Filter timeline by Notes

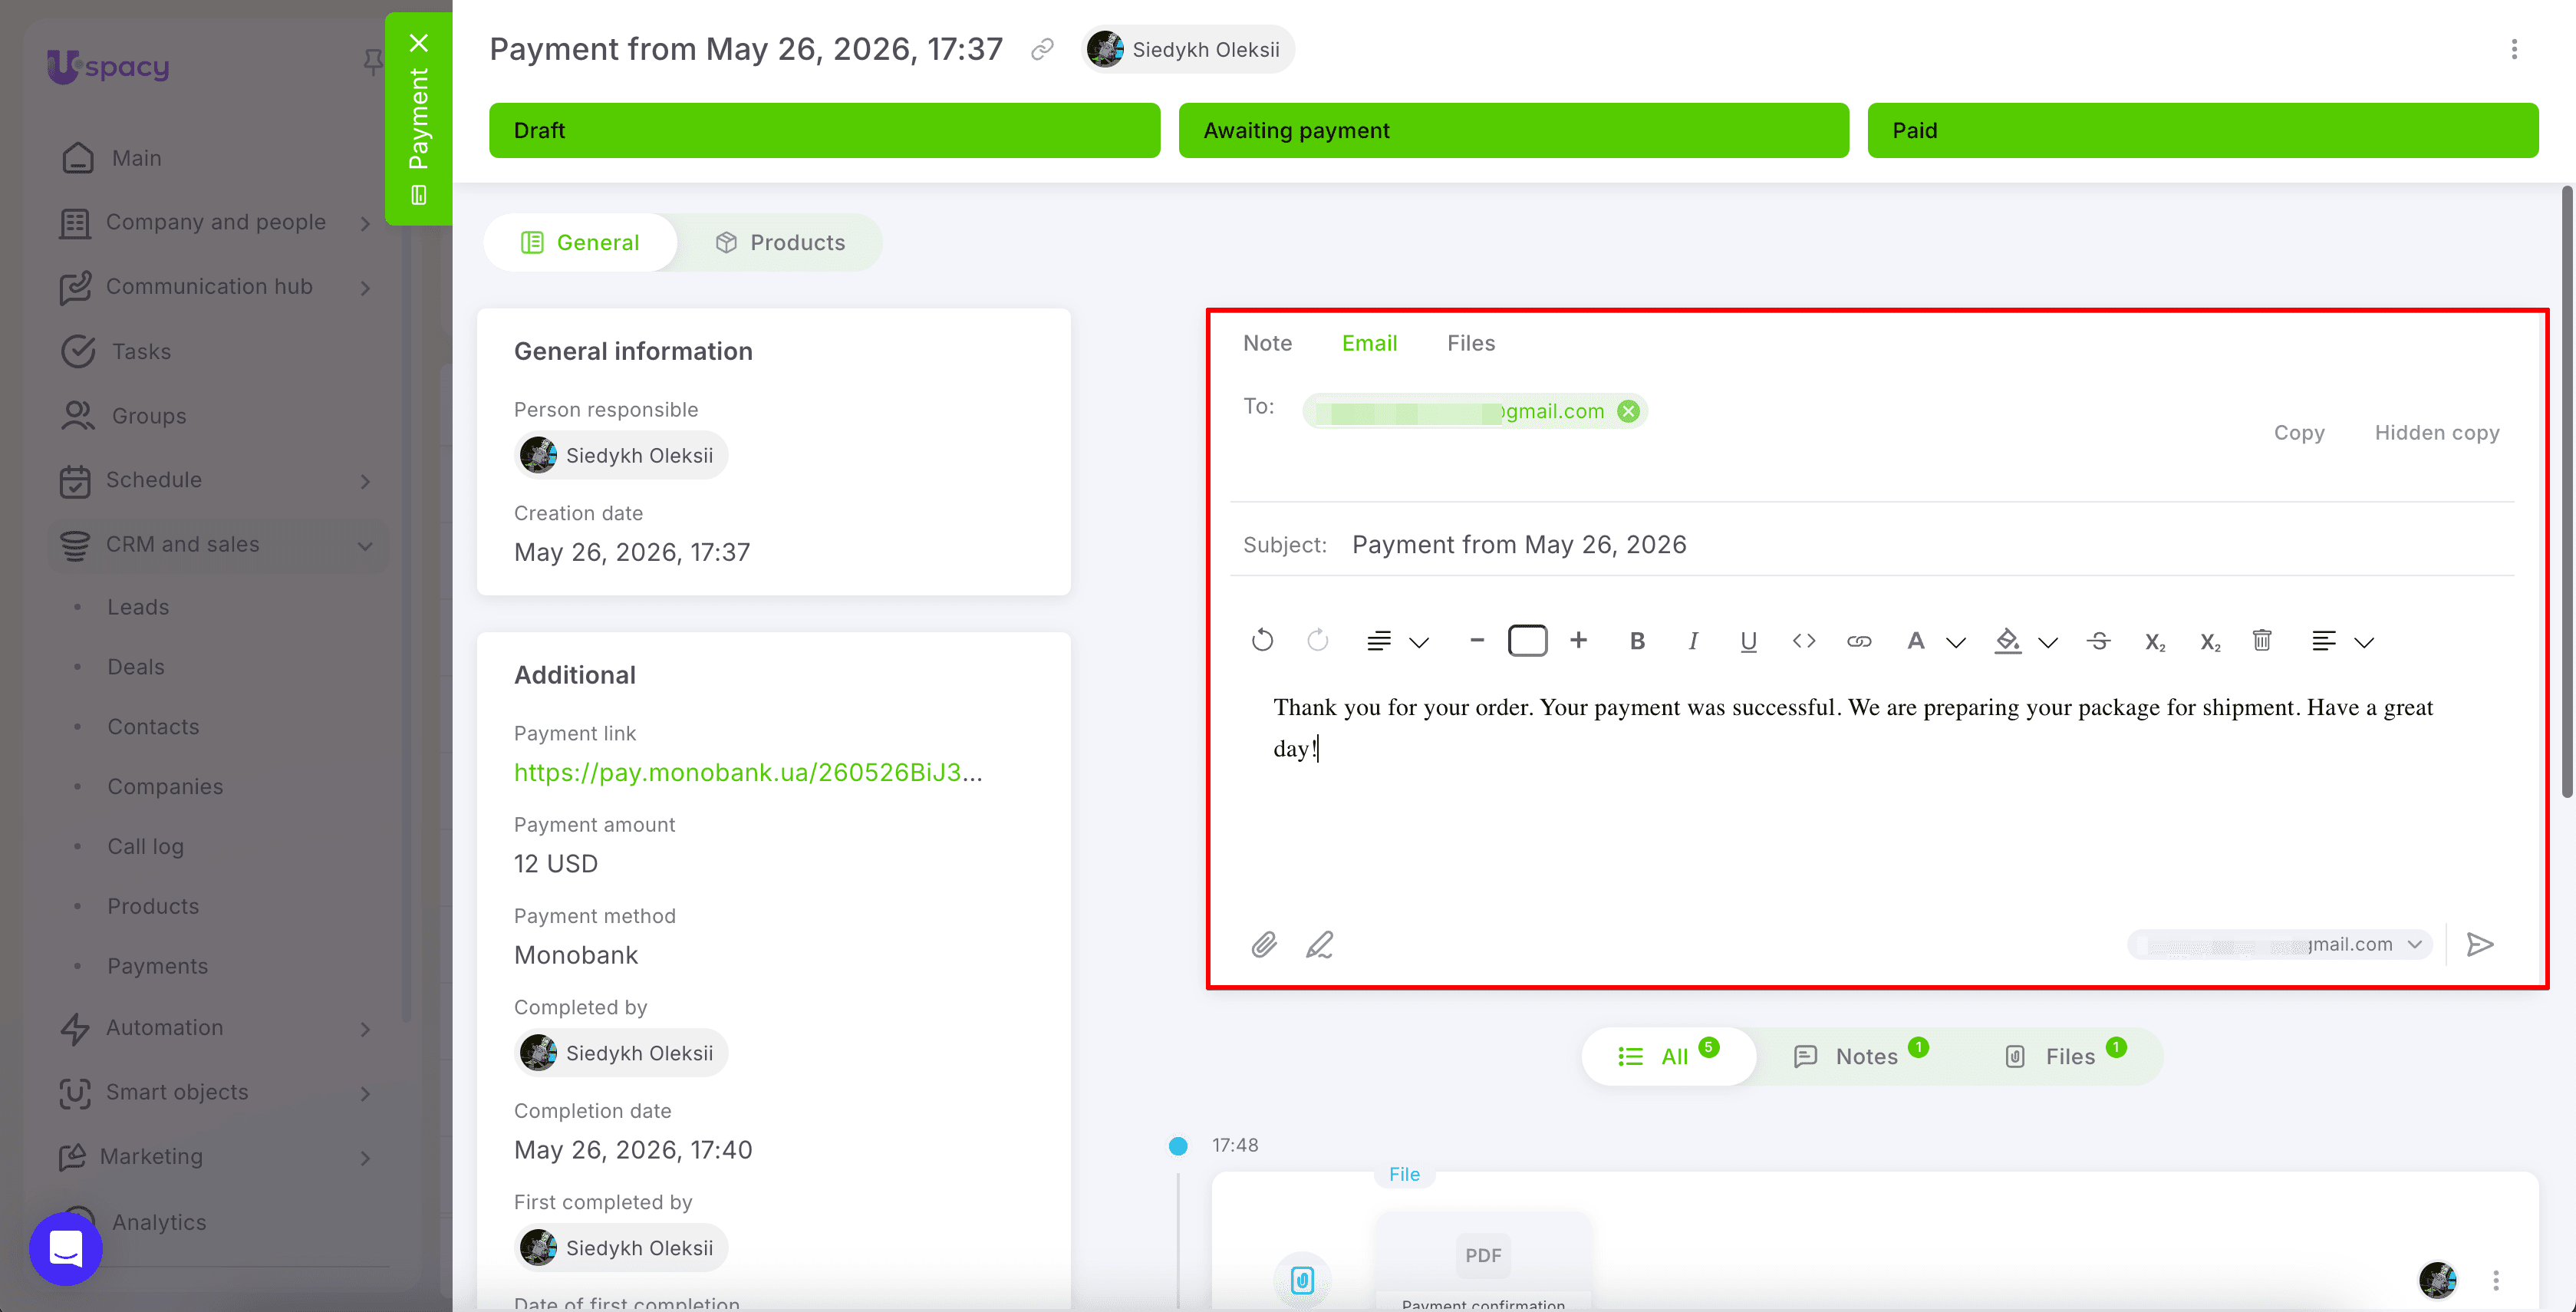(1862, 1056)
